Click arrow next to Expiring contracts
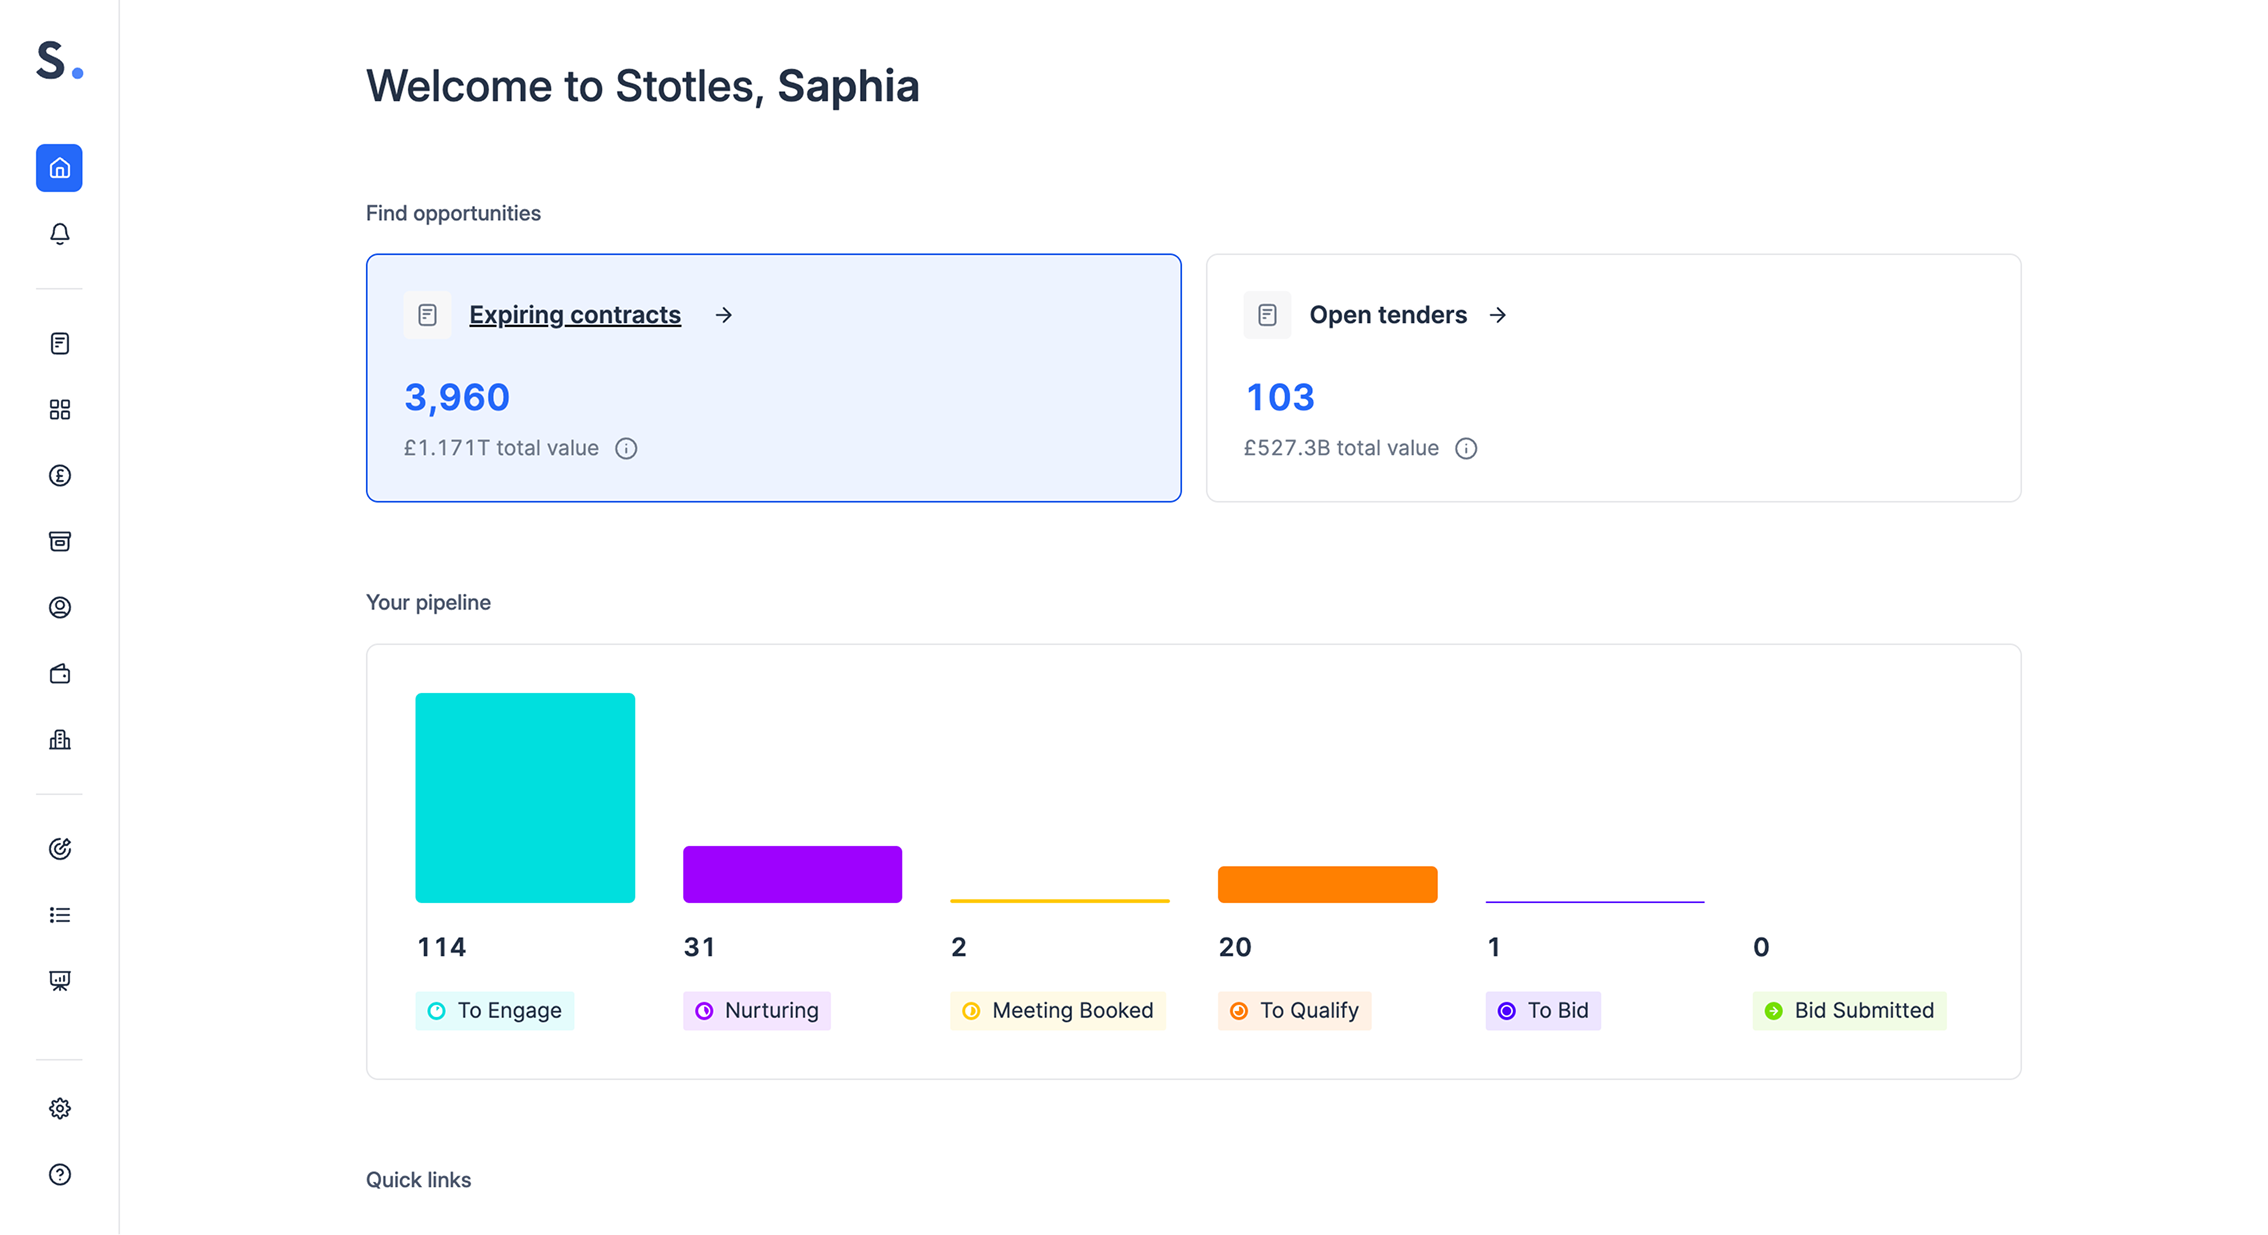 [x=724, y=315]
